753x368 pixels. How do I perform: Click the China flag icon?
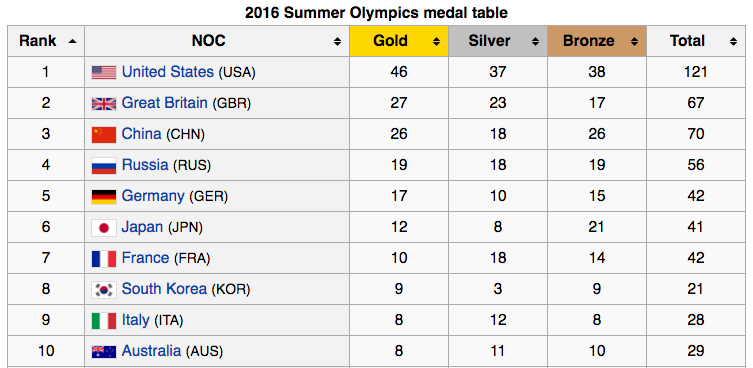[x=104, y=135]
